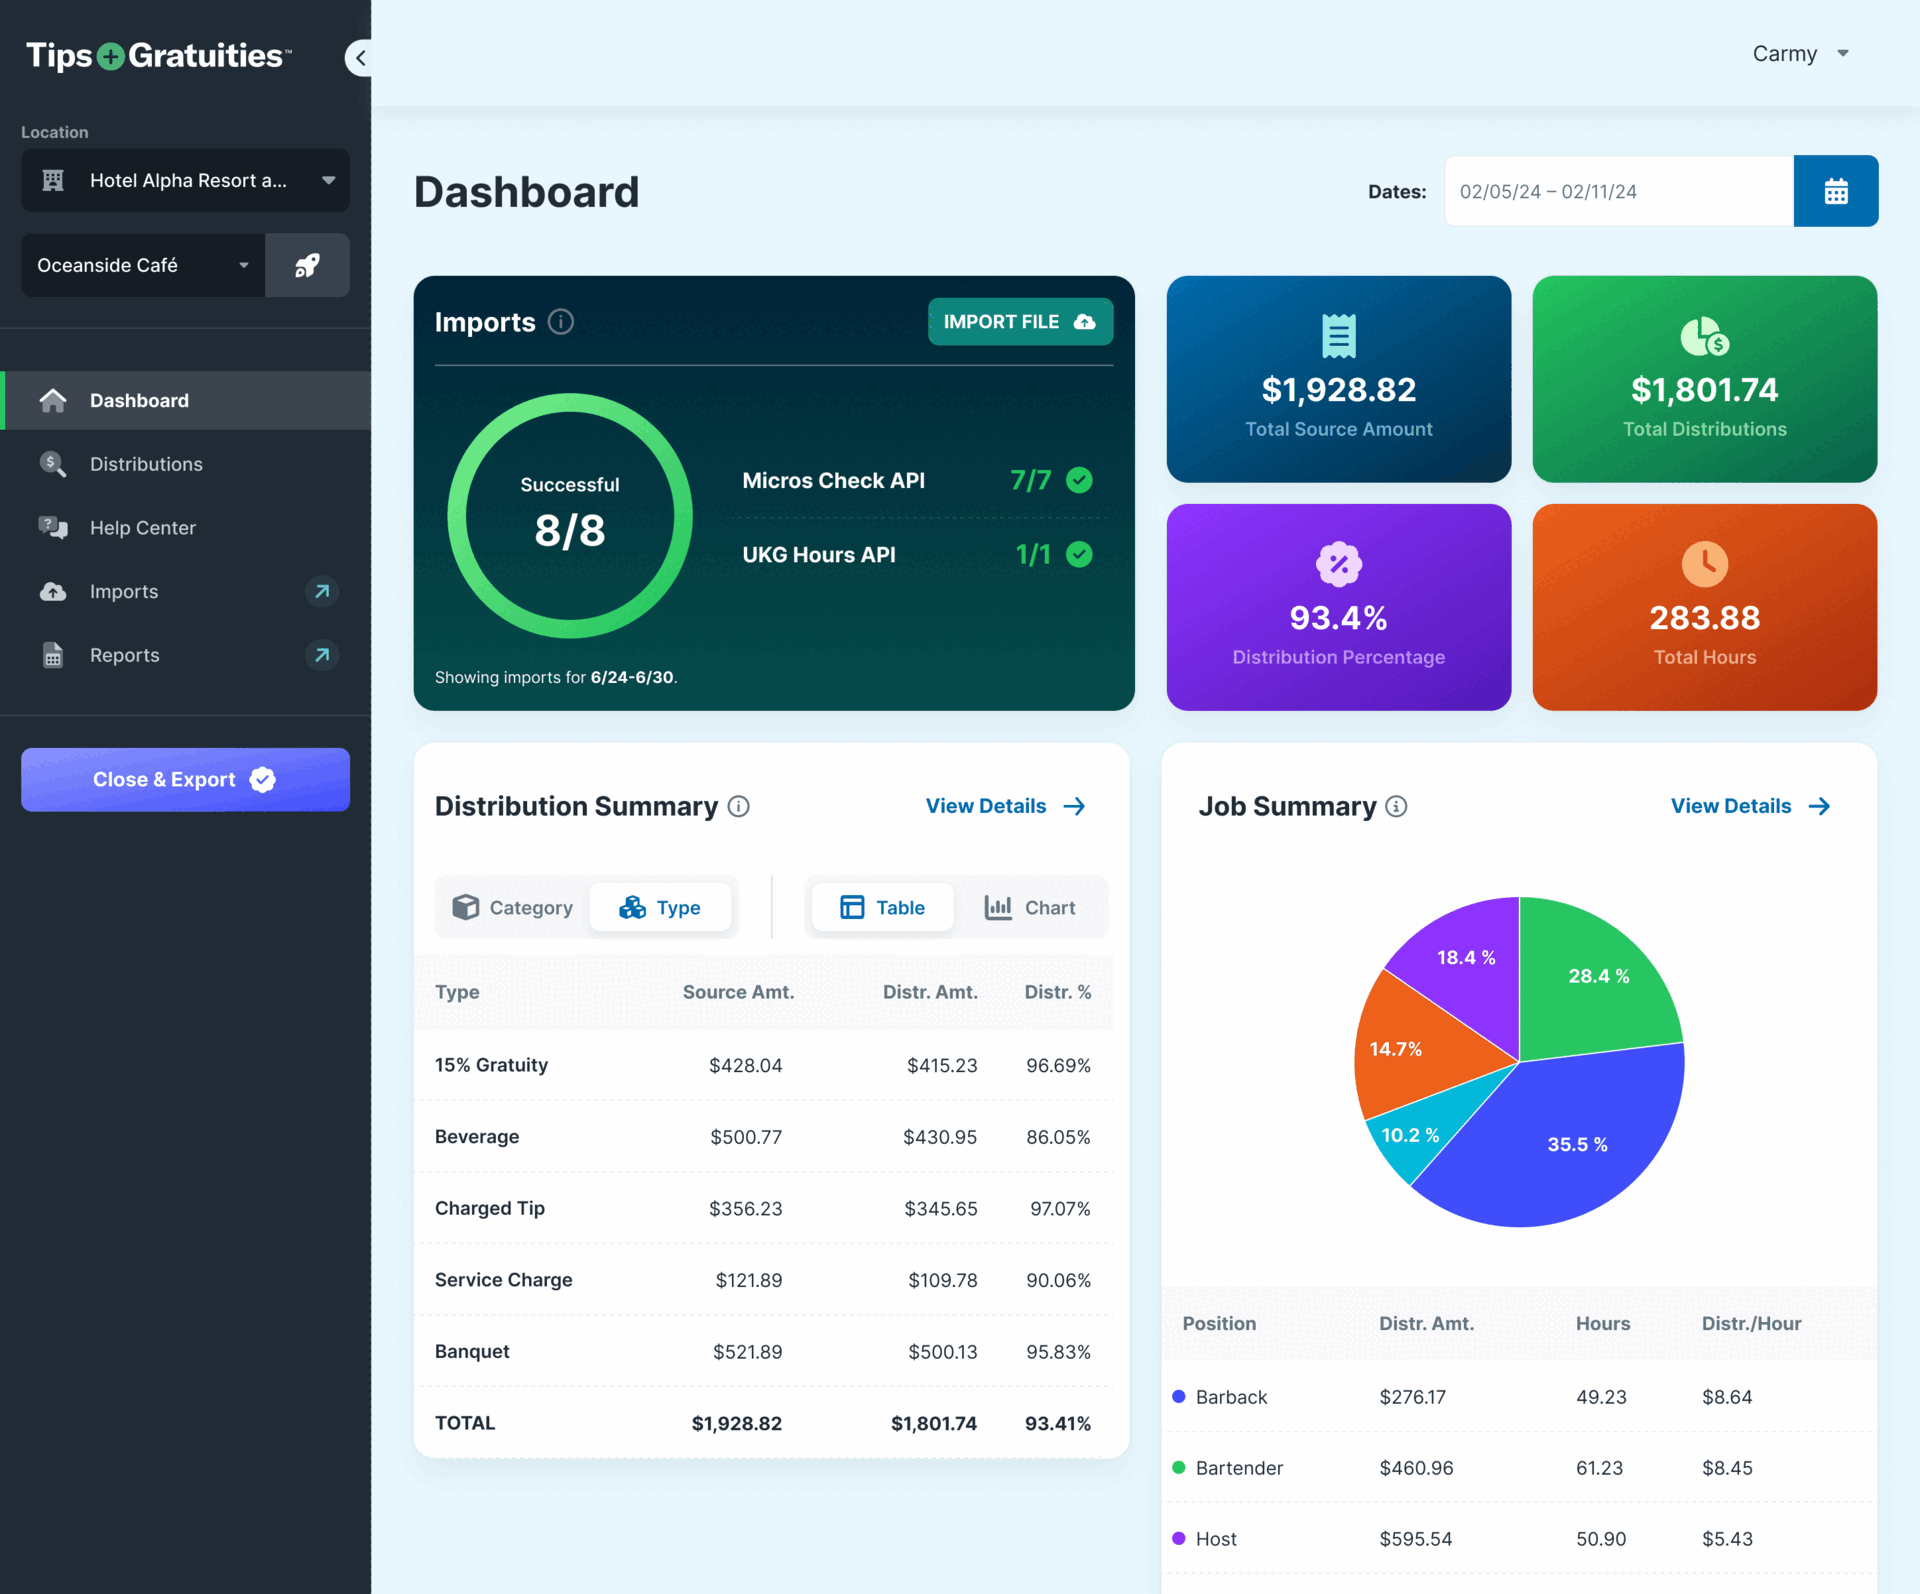
Task: Switch summary grouping to Type
Action: tap(660, 907)
